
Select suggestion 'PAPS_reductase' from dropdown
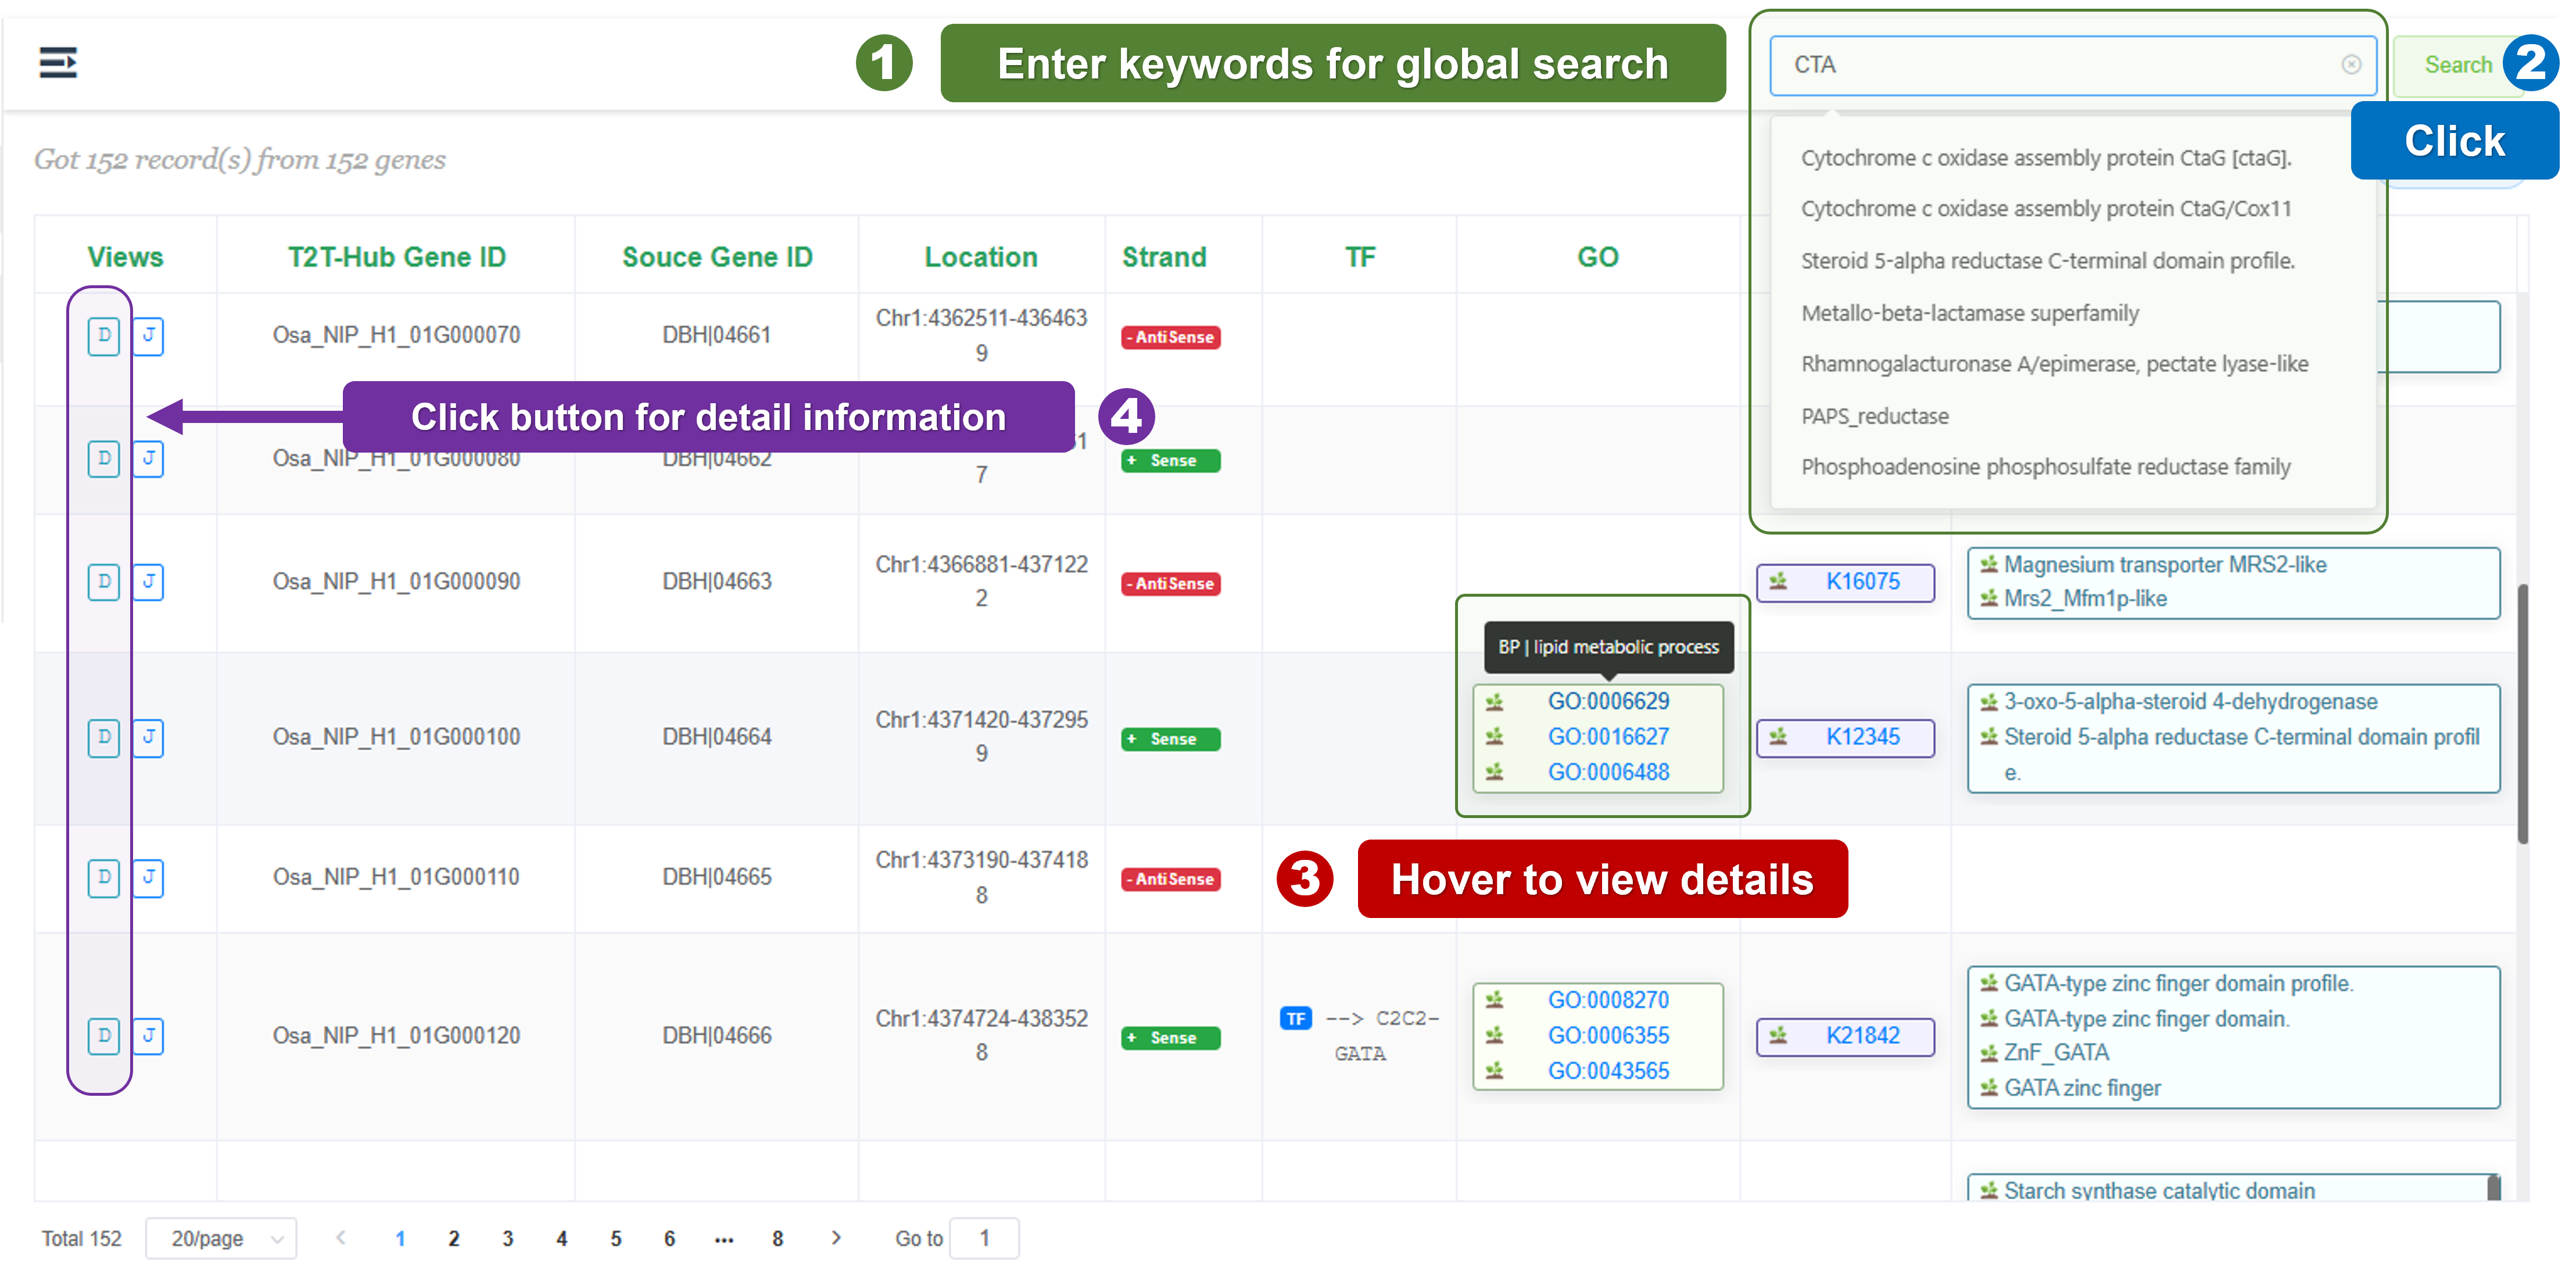(1875, 416)
